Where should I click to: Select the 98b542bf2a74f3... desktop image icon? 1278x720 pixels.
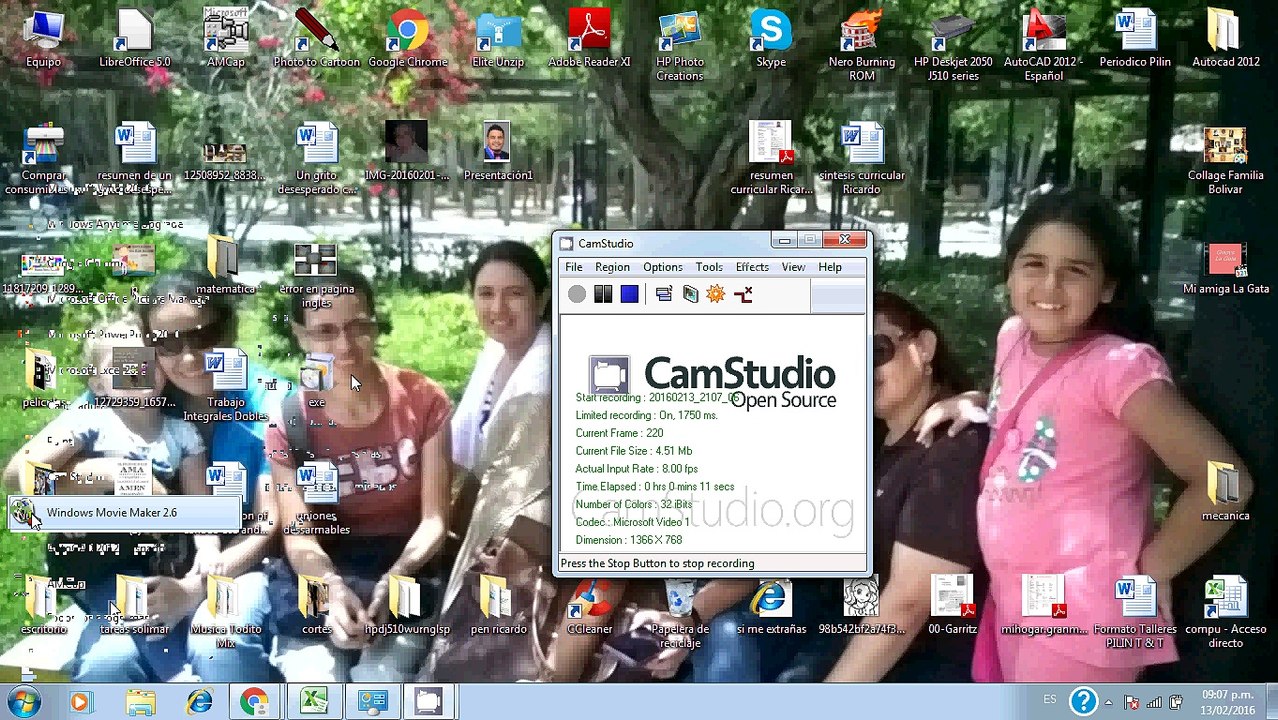[x=862, y=606]
